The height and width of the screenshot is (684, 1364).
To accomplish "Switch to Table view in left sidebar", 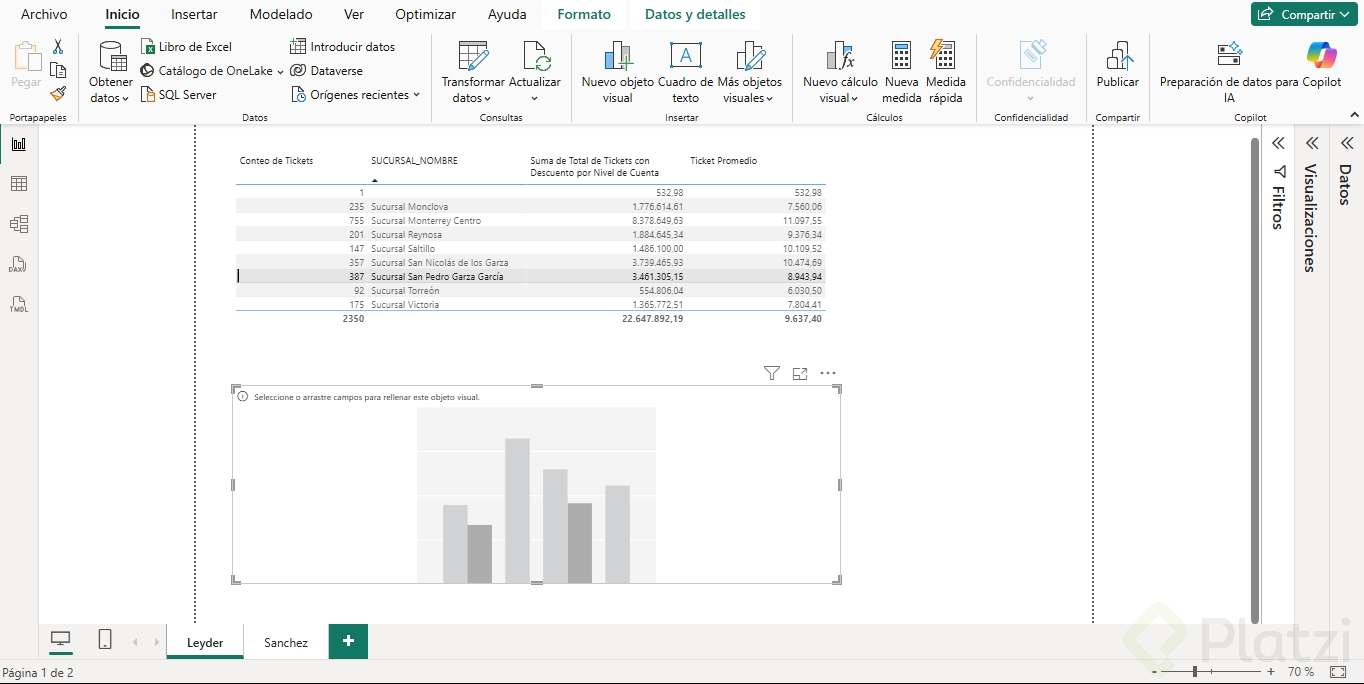I will pos(18,184).
